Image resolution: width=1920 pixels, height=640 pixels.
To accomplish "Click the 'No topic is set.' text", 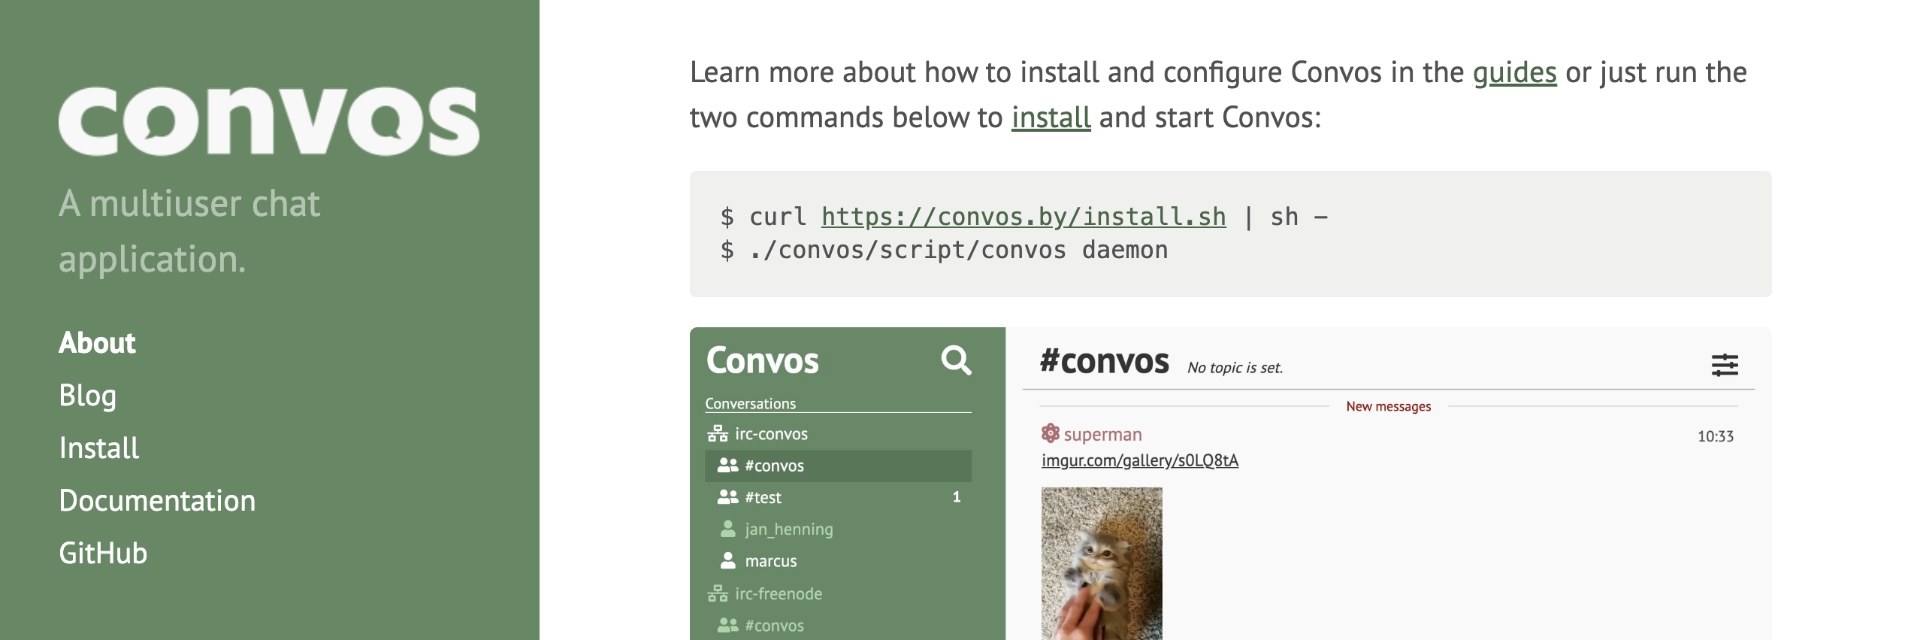I will tap(1235, 368).
